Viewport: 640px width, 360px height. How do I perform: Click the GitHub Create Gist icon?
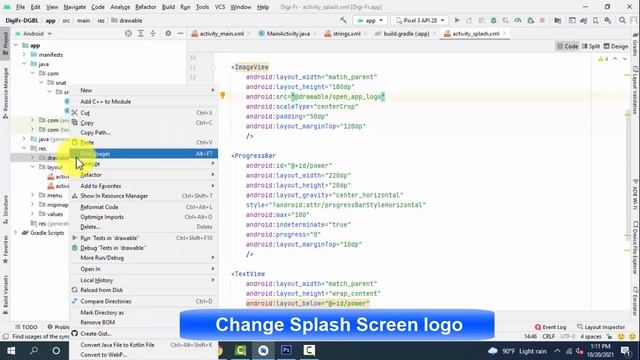(74, 333)
